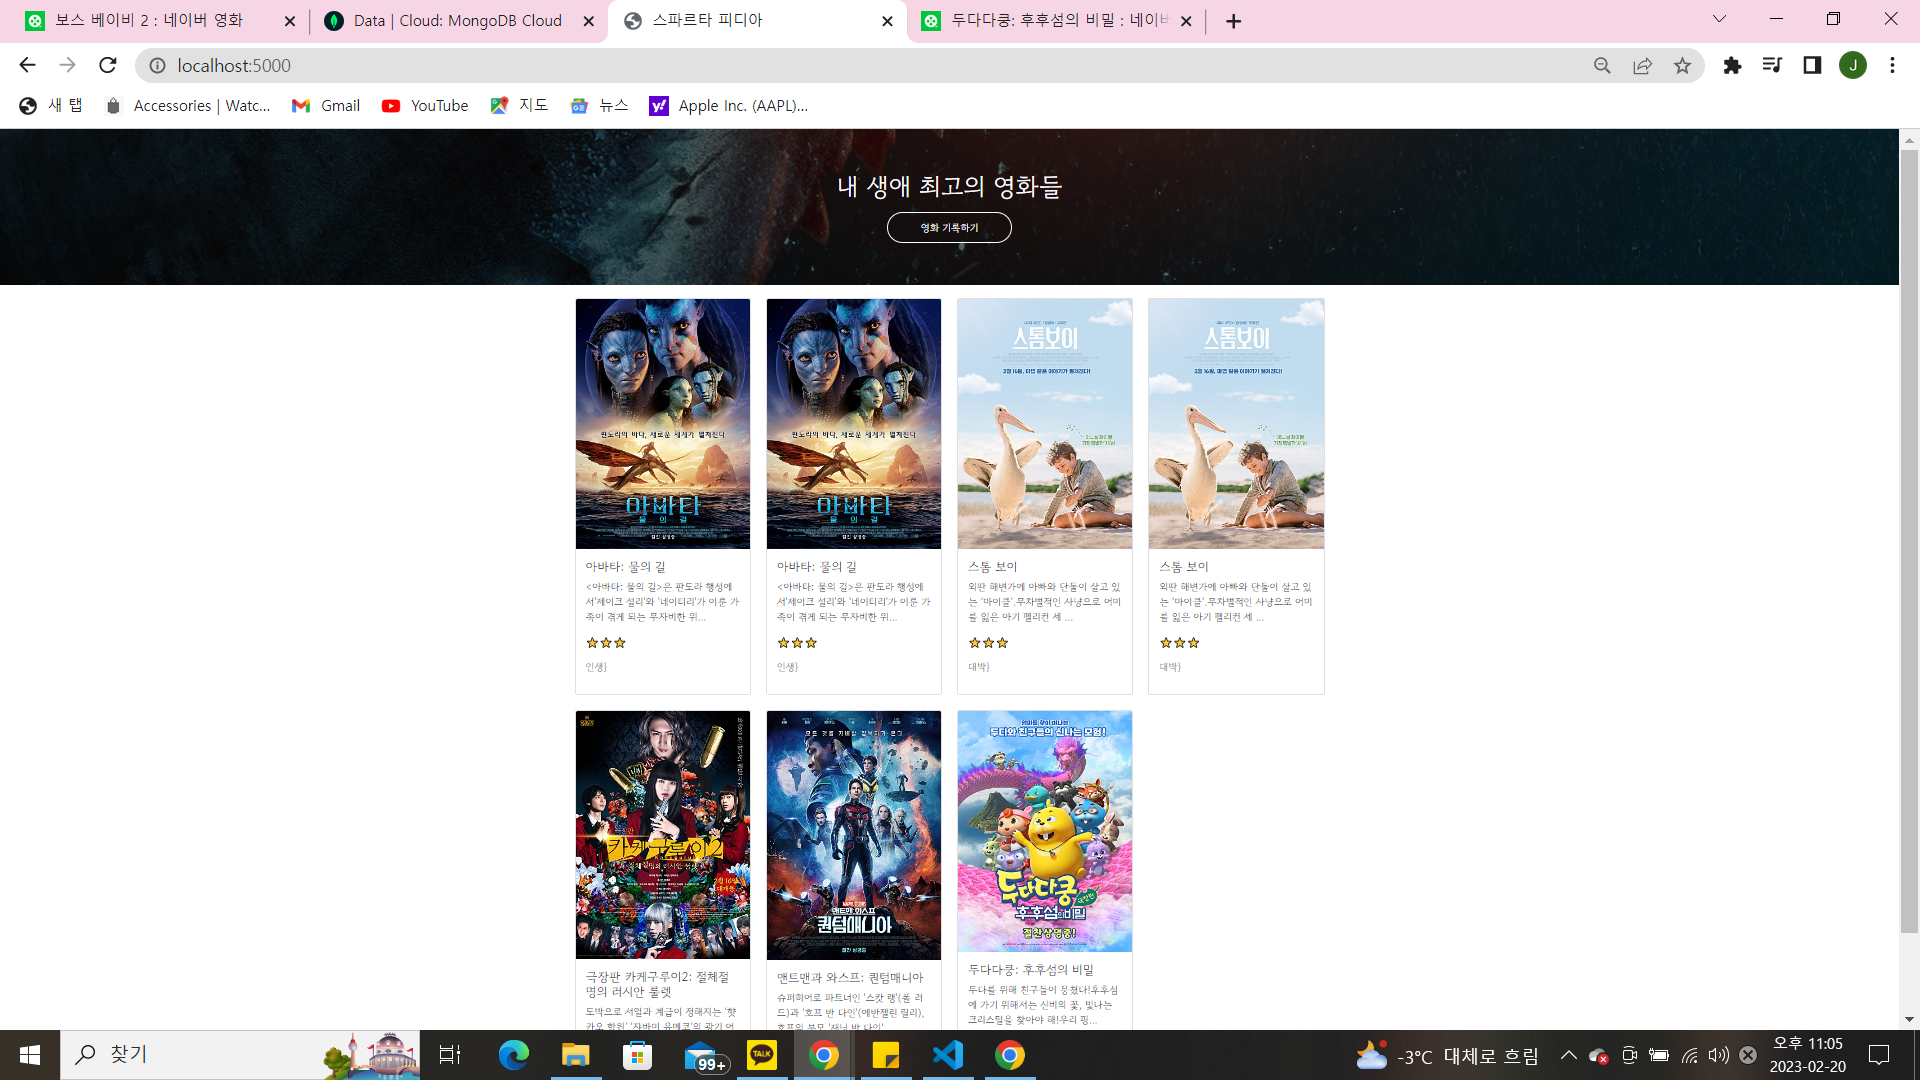Click page scrollbar up arrow
The image size is (1920, 1080).
click(1909, 140)
